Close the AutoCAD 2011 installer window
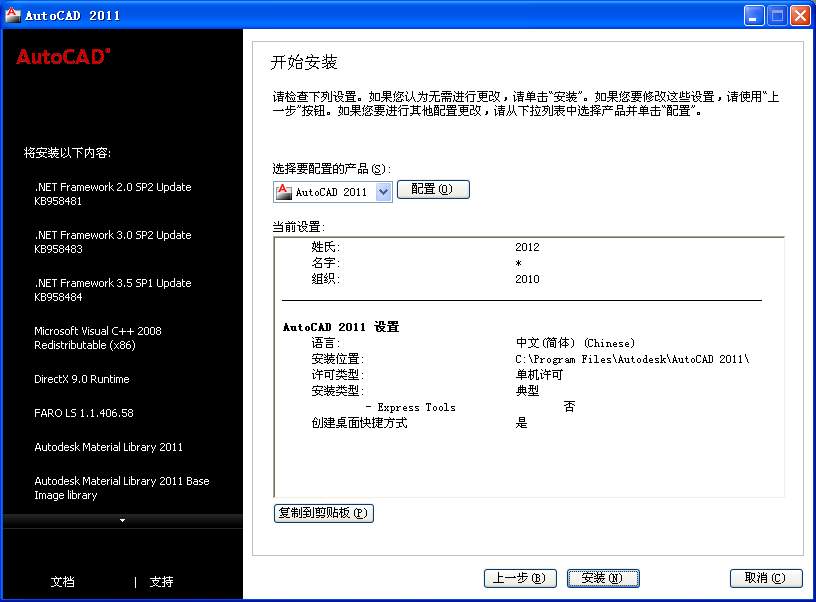This screenshot has height=602, width=816. pyautogui.click(x=800, y=16)
